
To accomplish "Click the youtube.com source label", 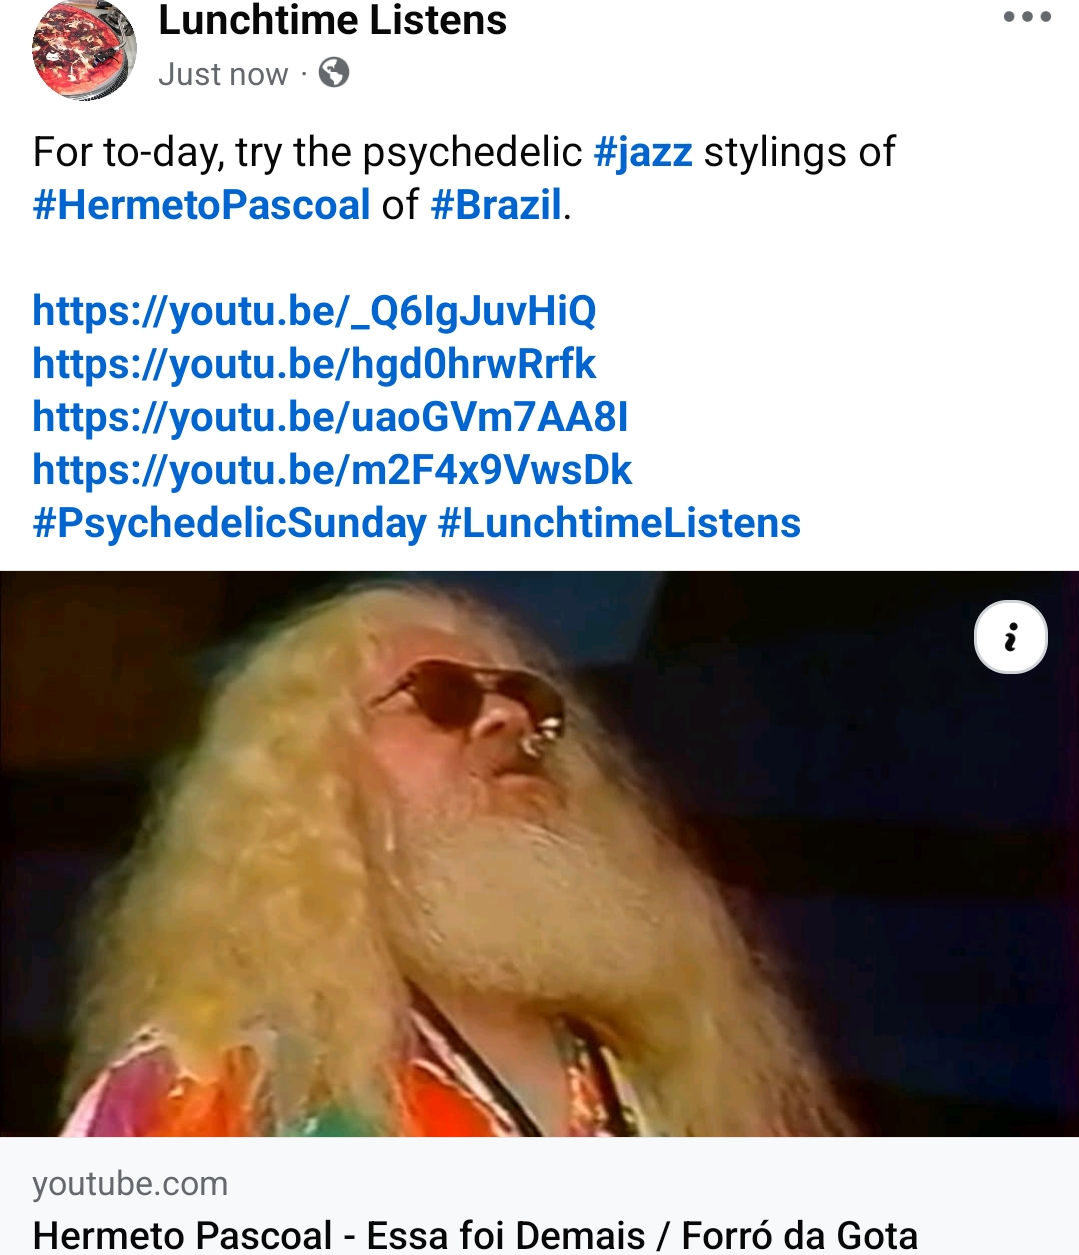I will [x=130, y=1183].
